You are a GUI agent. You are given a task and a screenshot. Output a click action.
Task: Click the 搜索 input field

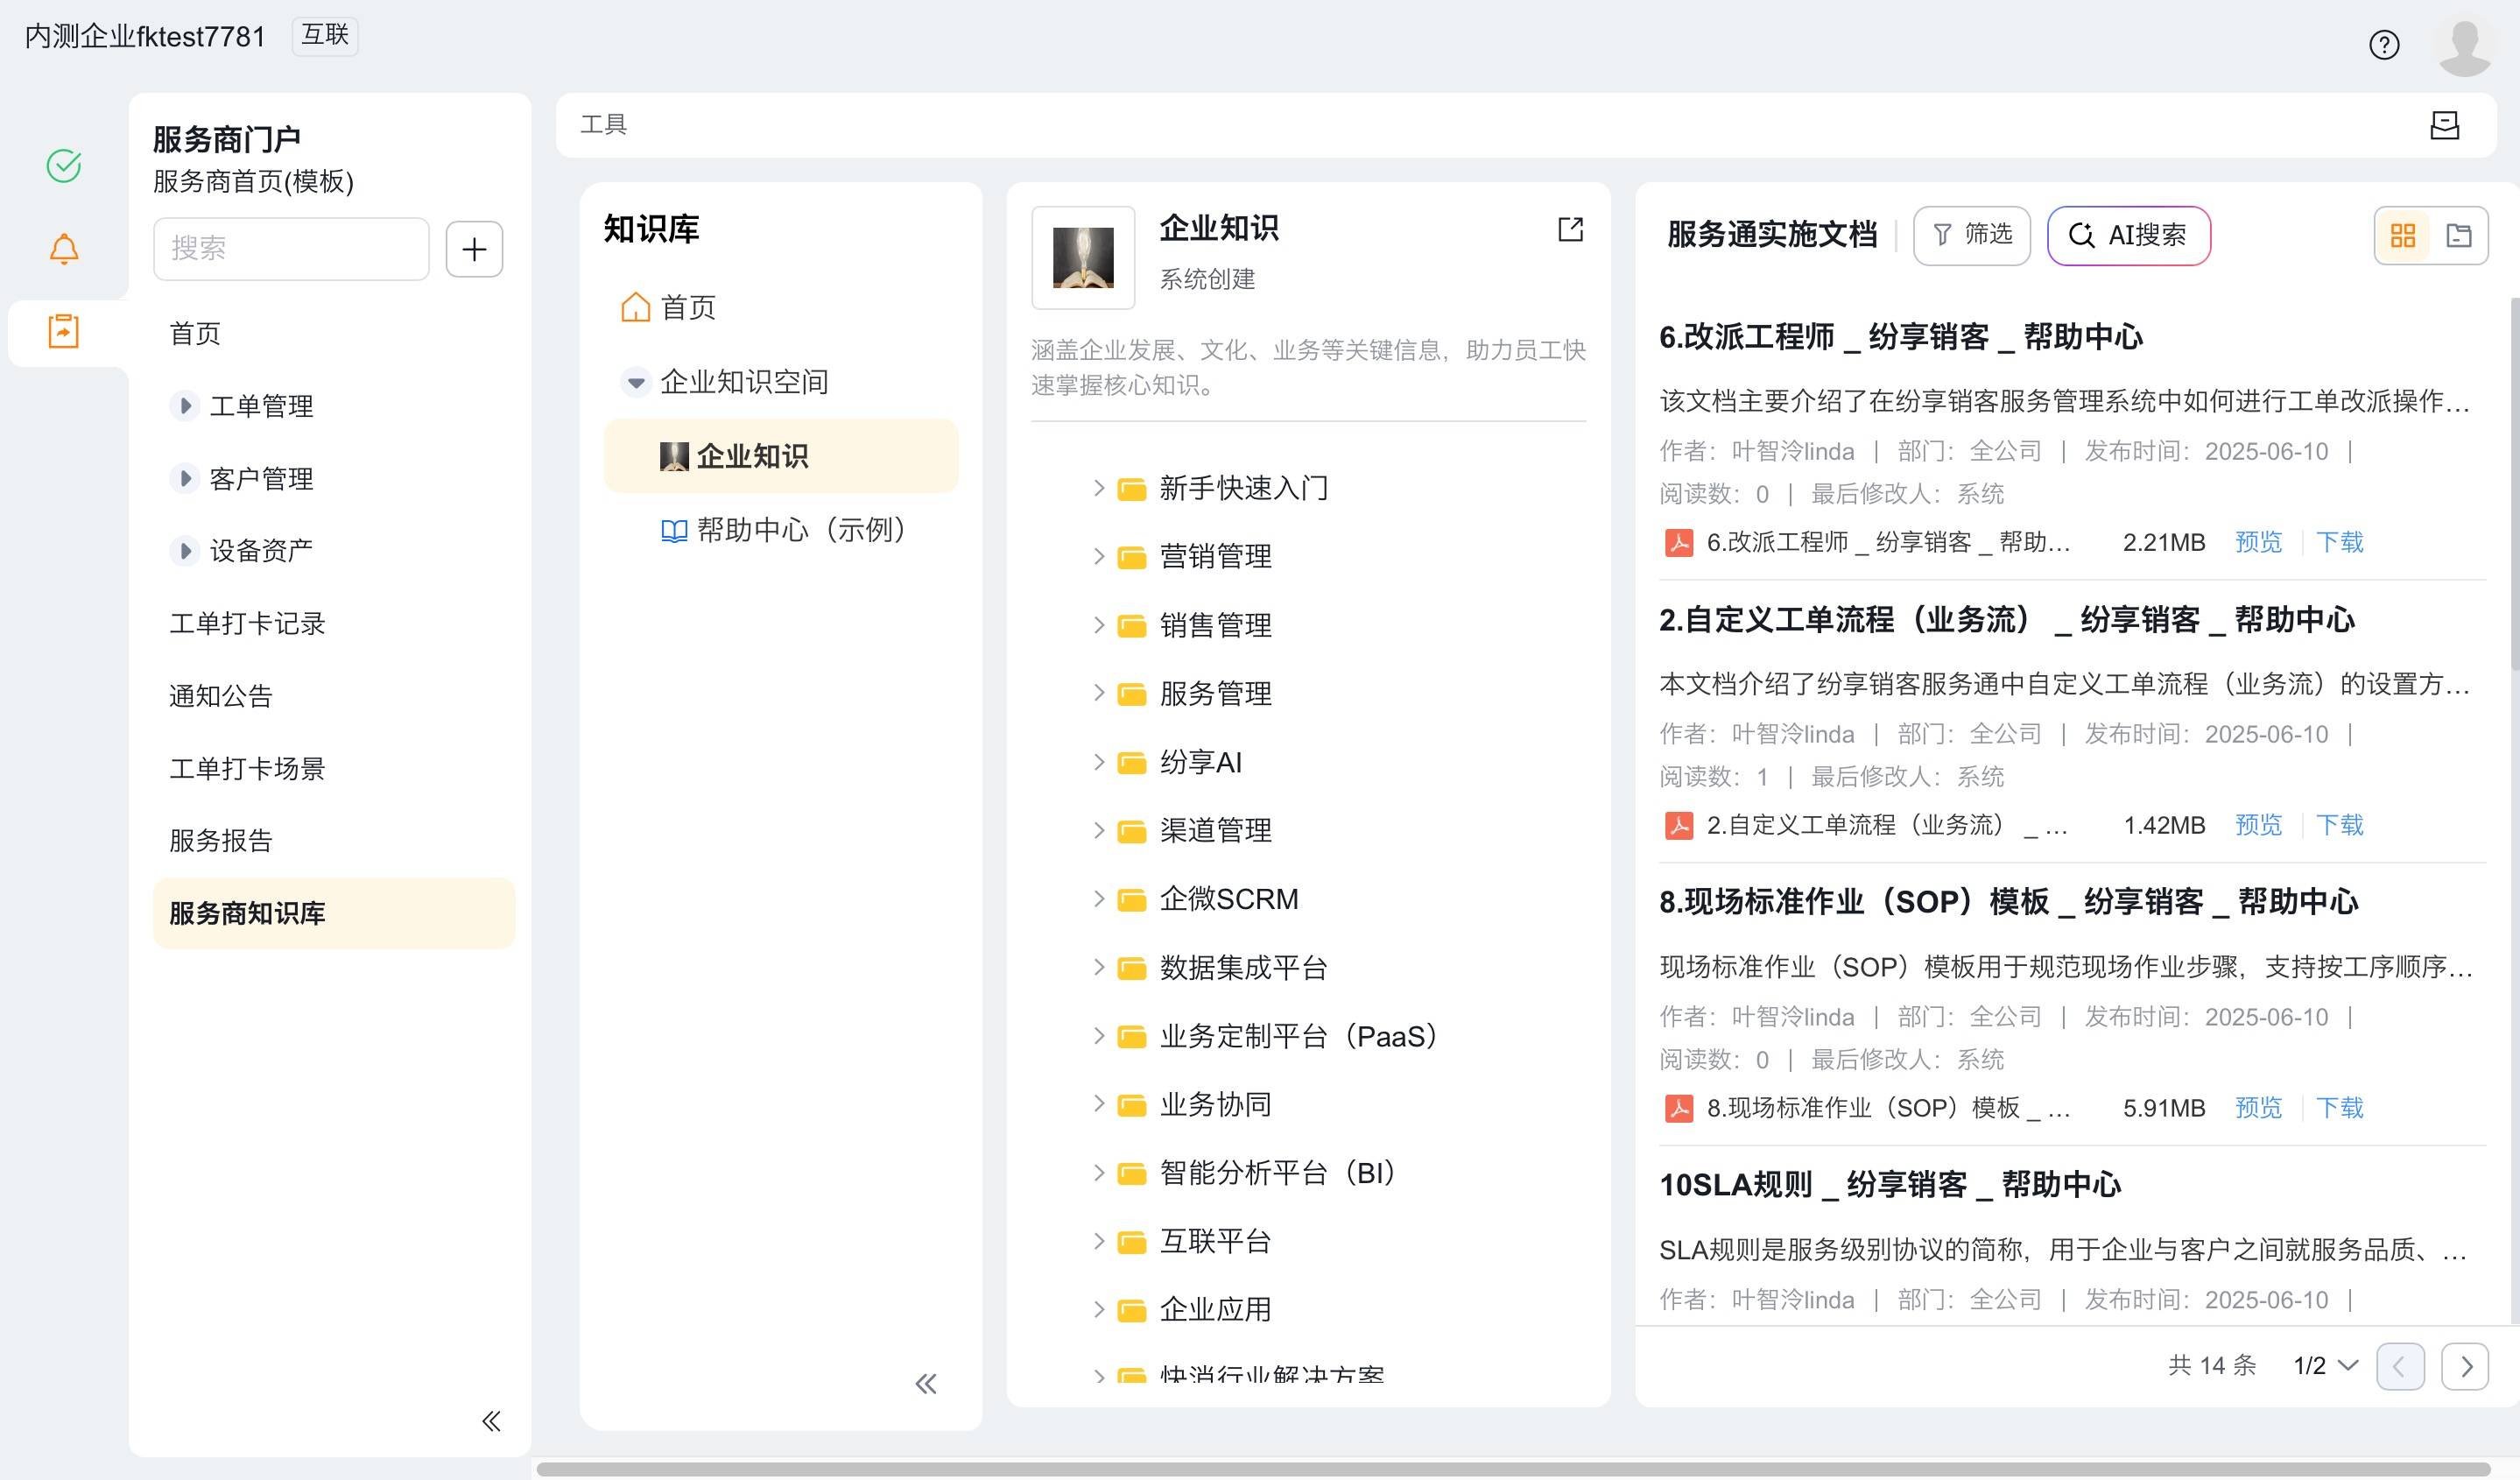(x=290, y=249)
